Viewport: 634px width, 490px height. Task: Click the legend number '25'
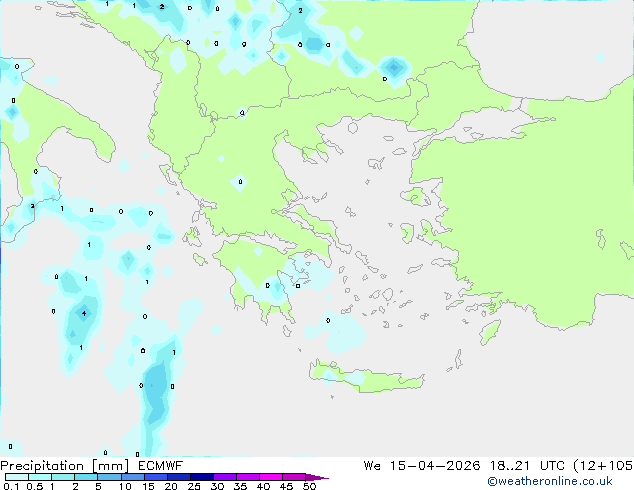(194, 486)
